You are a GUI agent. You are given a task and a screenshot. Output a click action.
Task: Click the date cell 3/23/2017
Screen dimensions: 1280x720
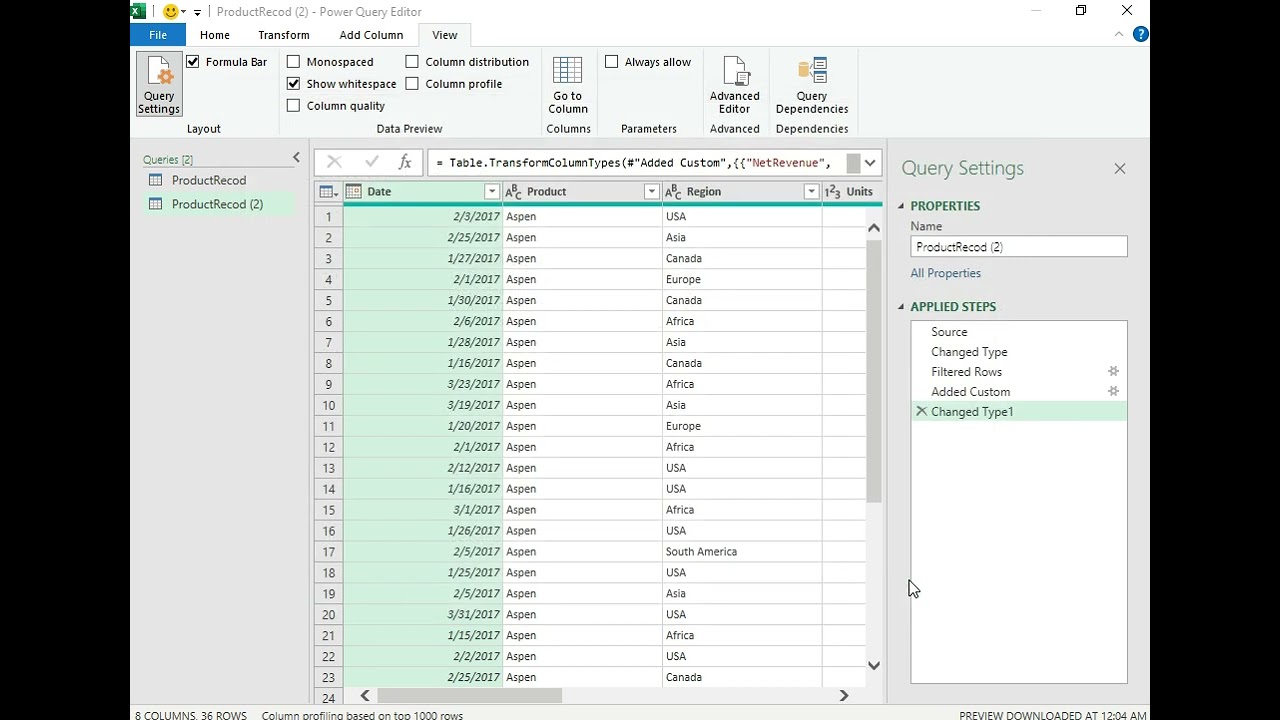pyautogui.click(x=423, y=384)
